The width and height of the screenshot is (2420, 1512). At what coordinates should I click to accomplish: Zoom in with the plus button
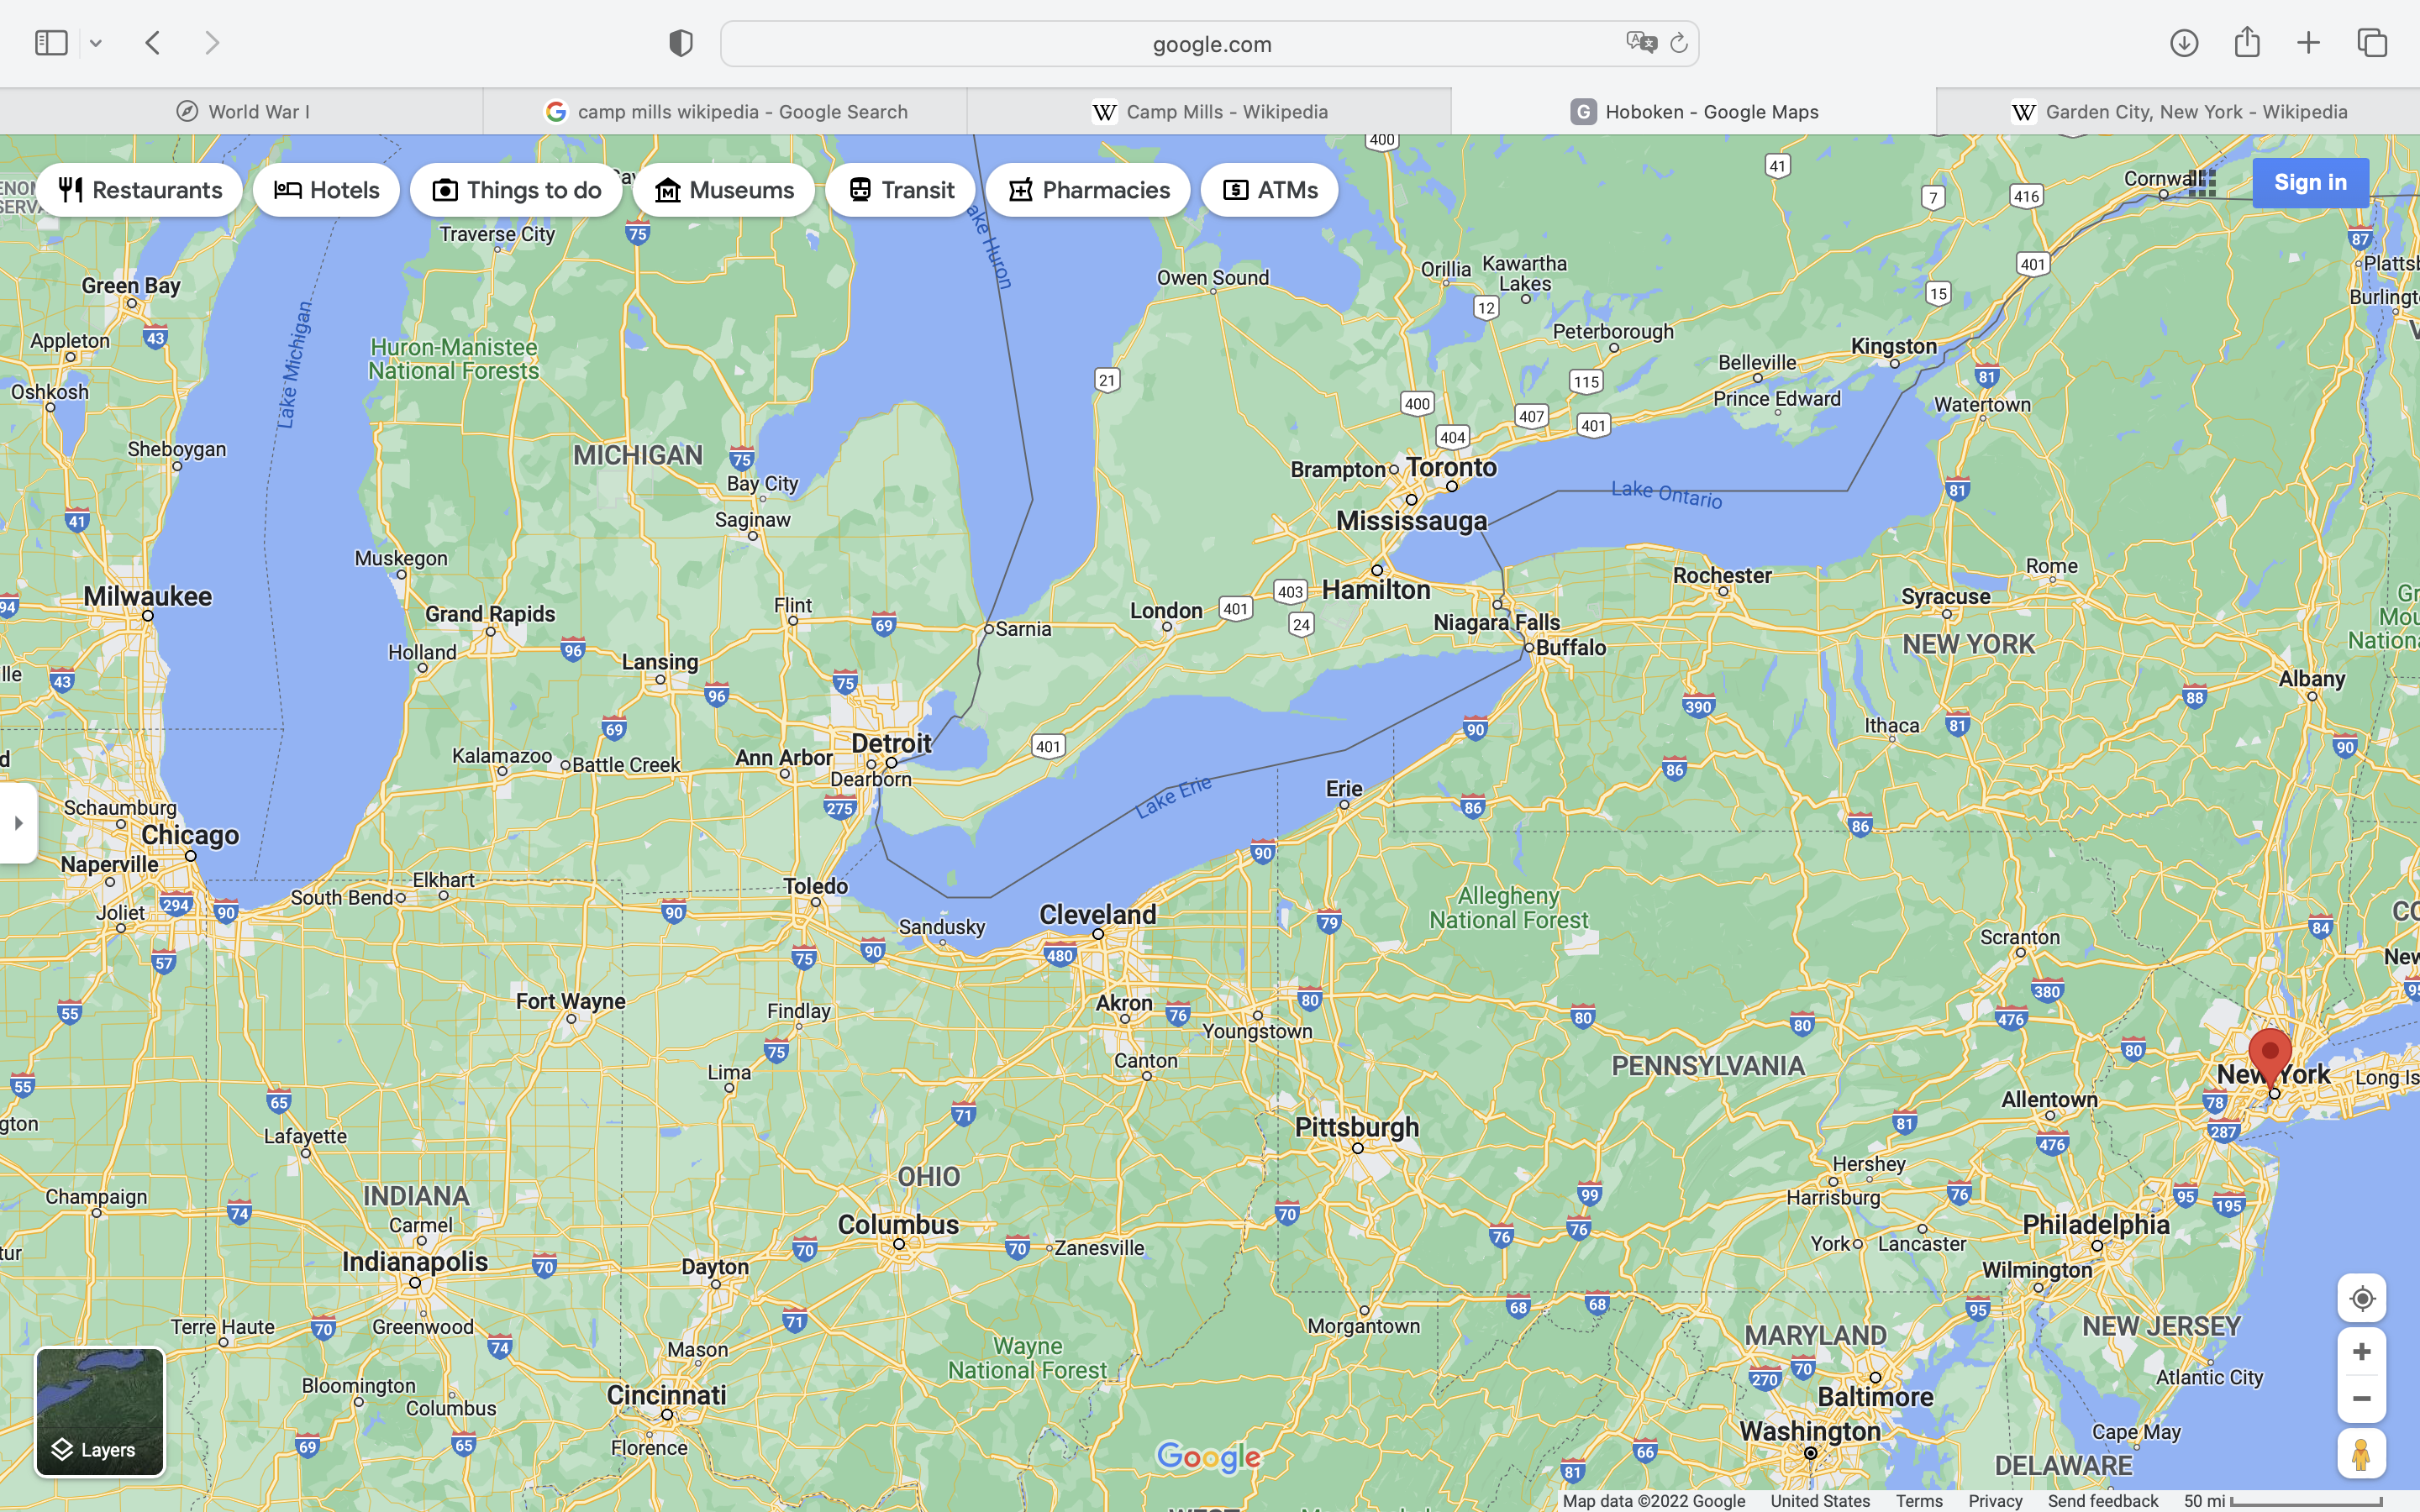(2361, 1352)
